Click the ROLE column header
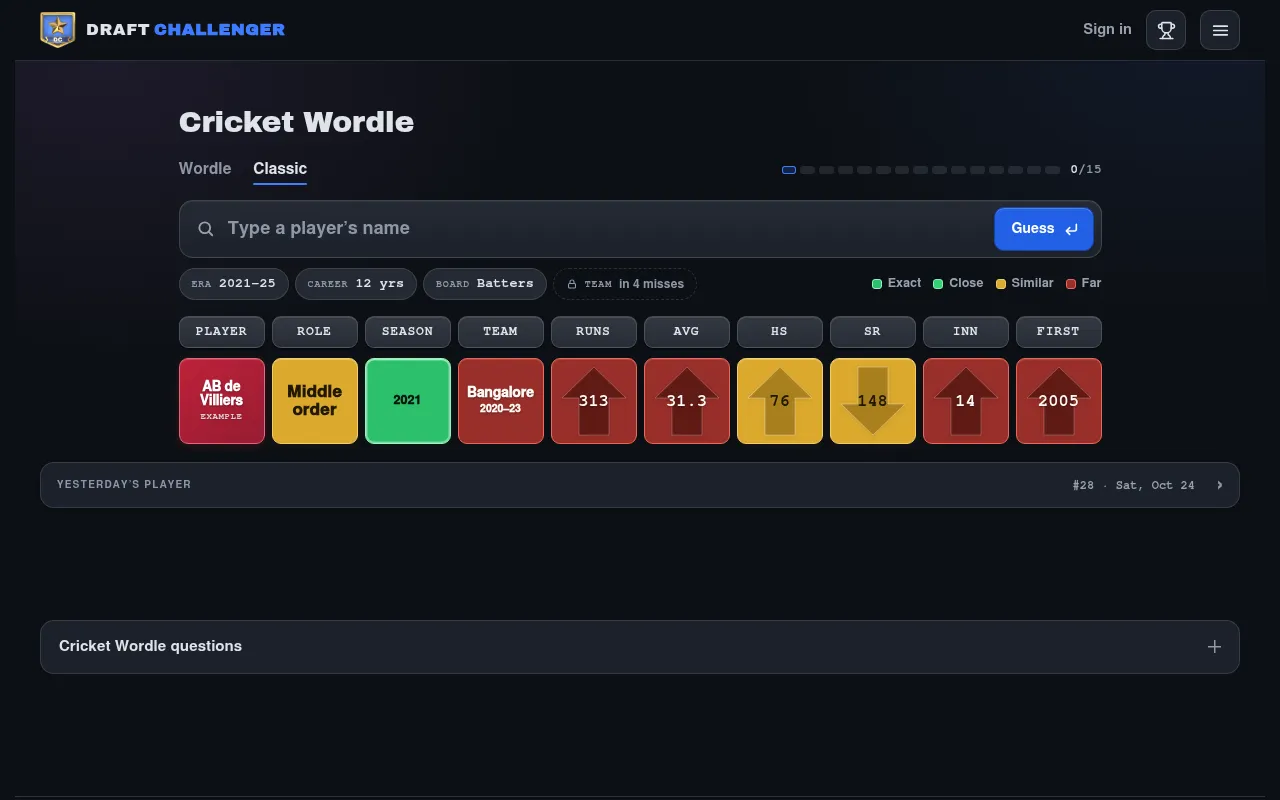This screenshot has width=1280, height=800. [315, 332]
